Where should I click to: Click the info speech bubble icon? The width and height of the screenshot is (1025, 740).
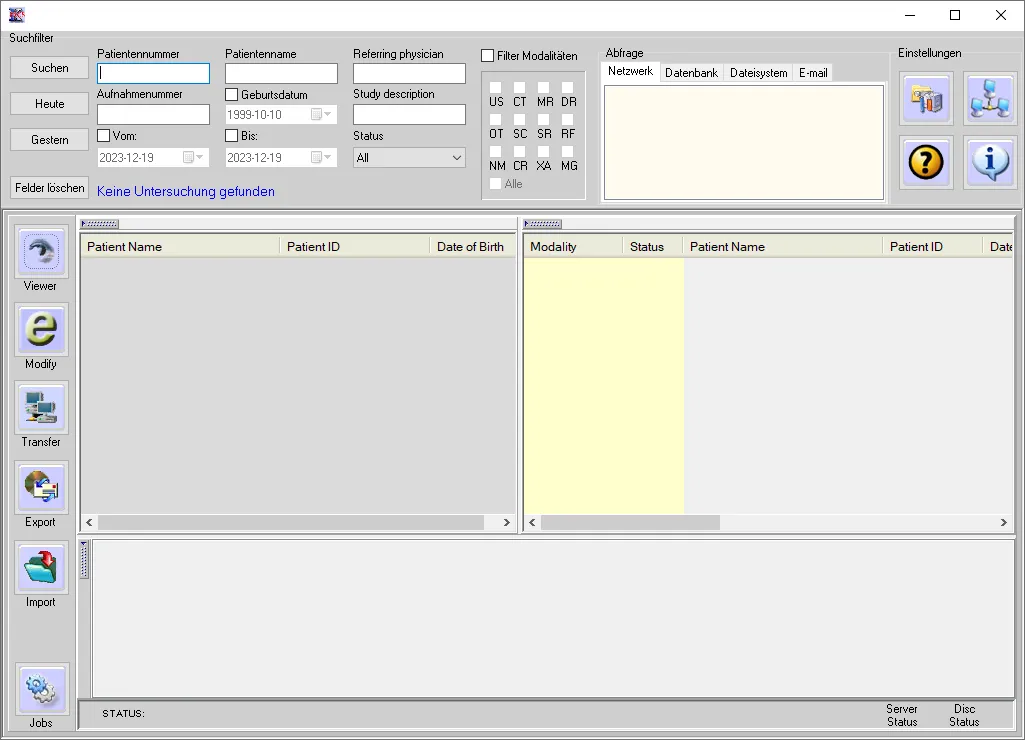click(x=989, y=162)
